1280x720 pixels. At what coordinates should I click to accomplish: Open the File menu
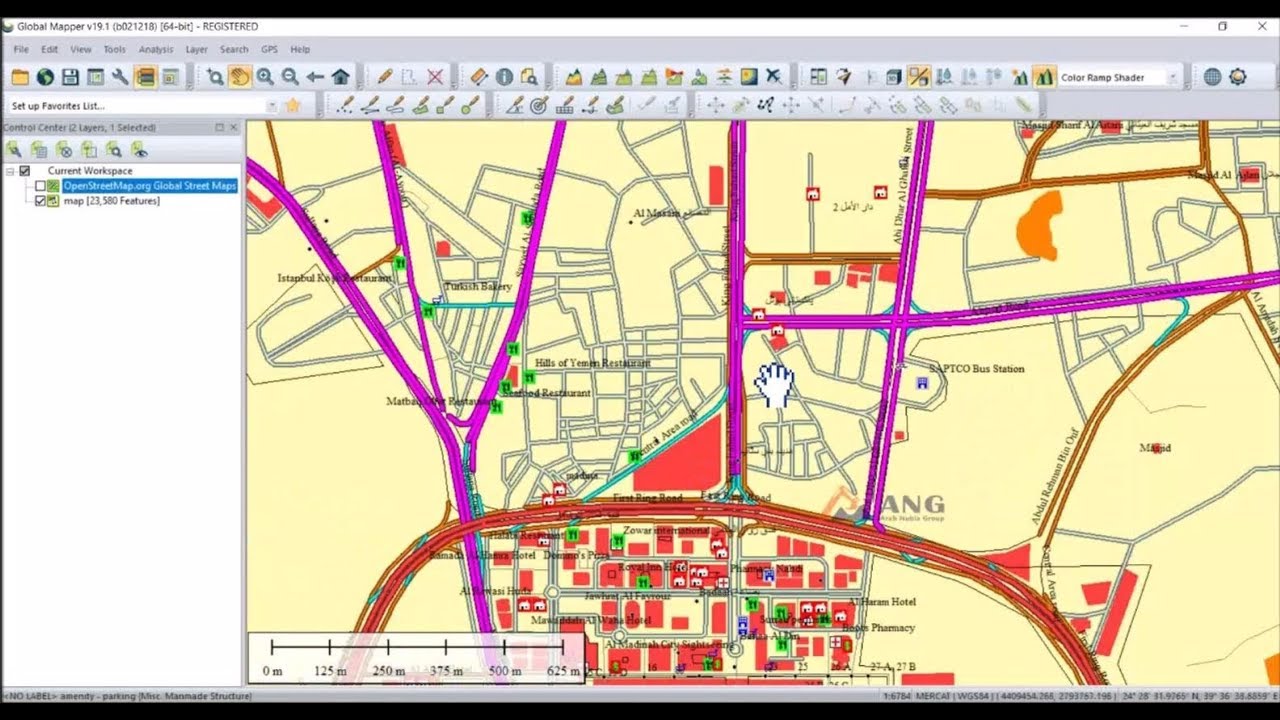tap(21, 49)
